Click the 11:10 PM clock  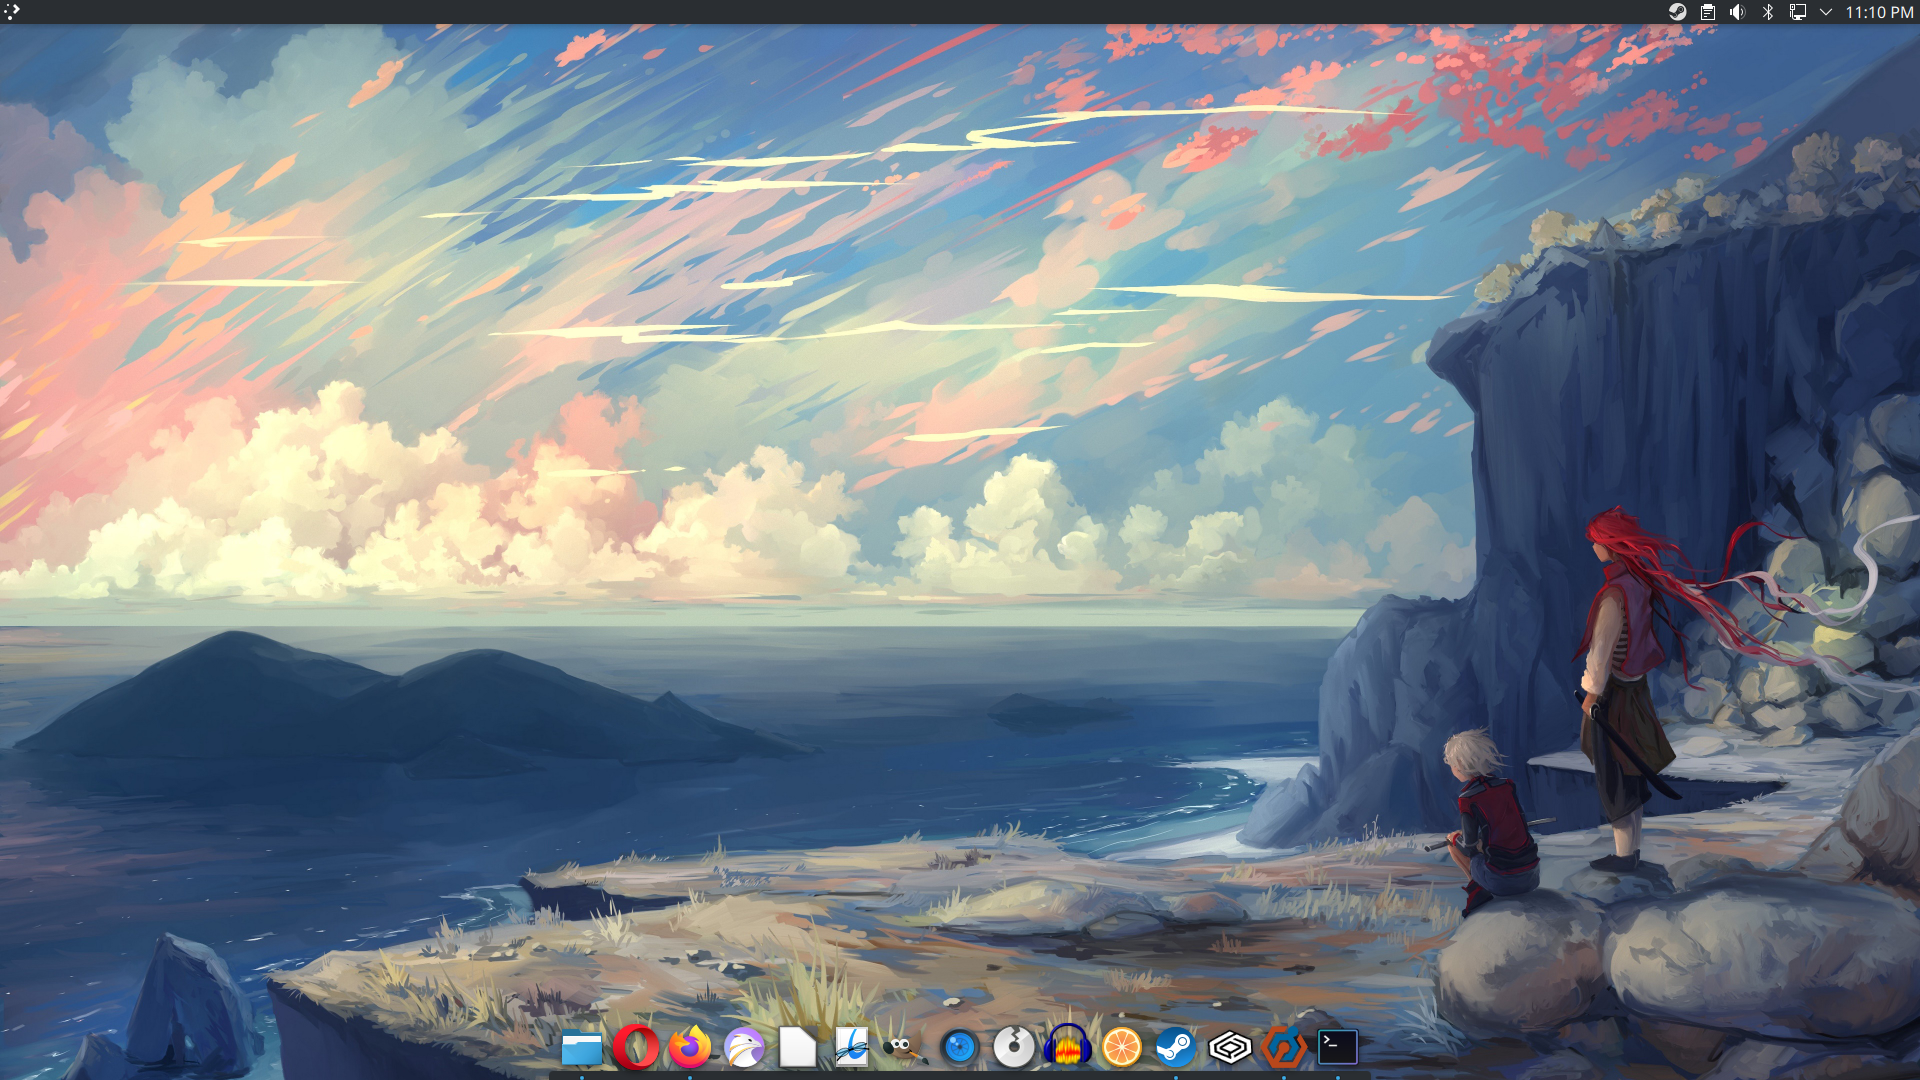pos(1879,12)
